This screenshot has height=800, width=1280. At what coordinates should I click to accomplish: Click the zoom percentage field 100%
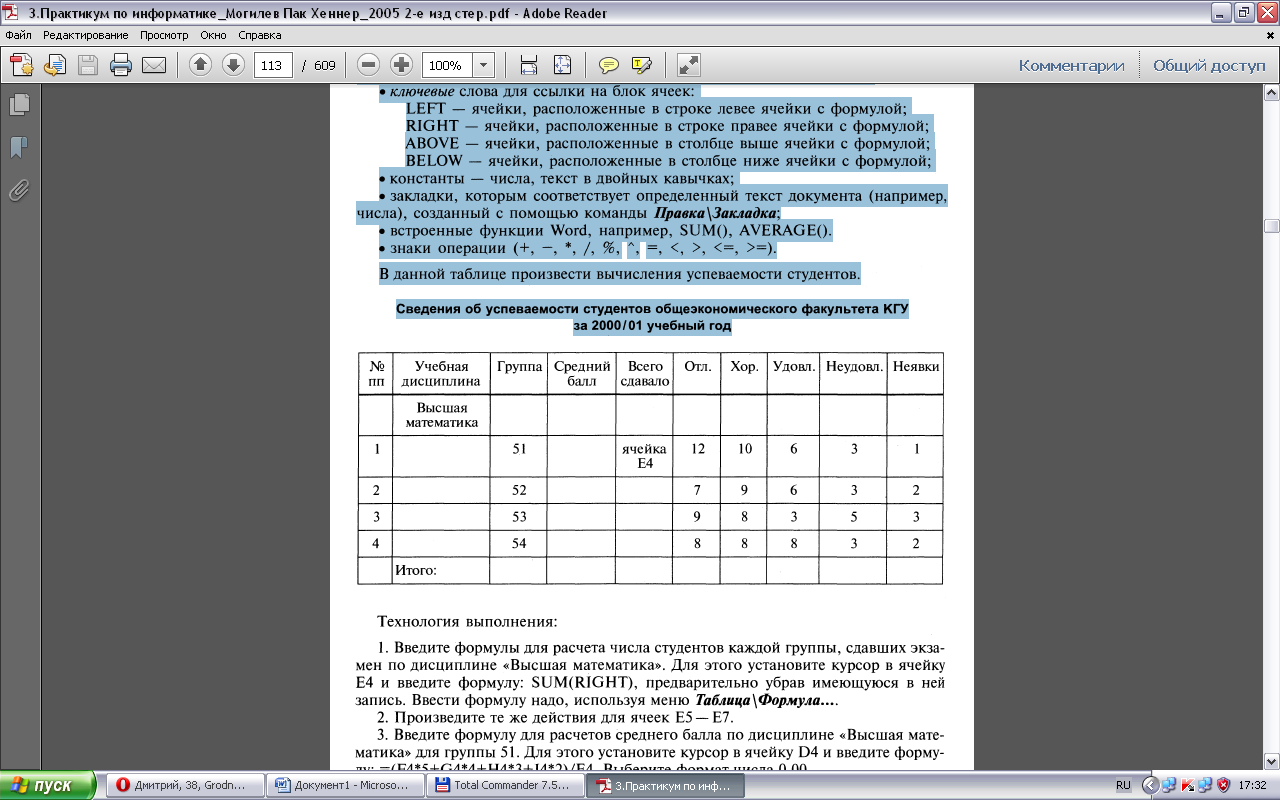[447, 66]
